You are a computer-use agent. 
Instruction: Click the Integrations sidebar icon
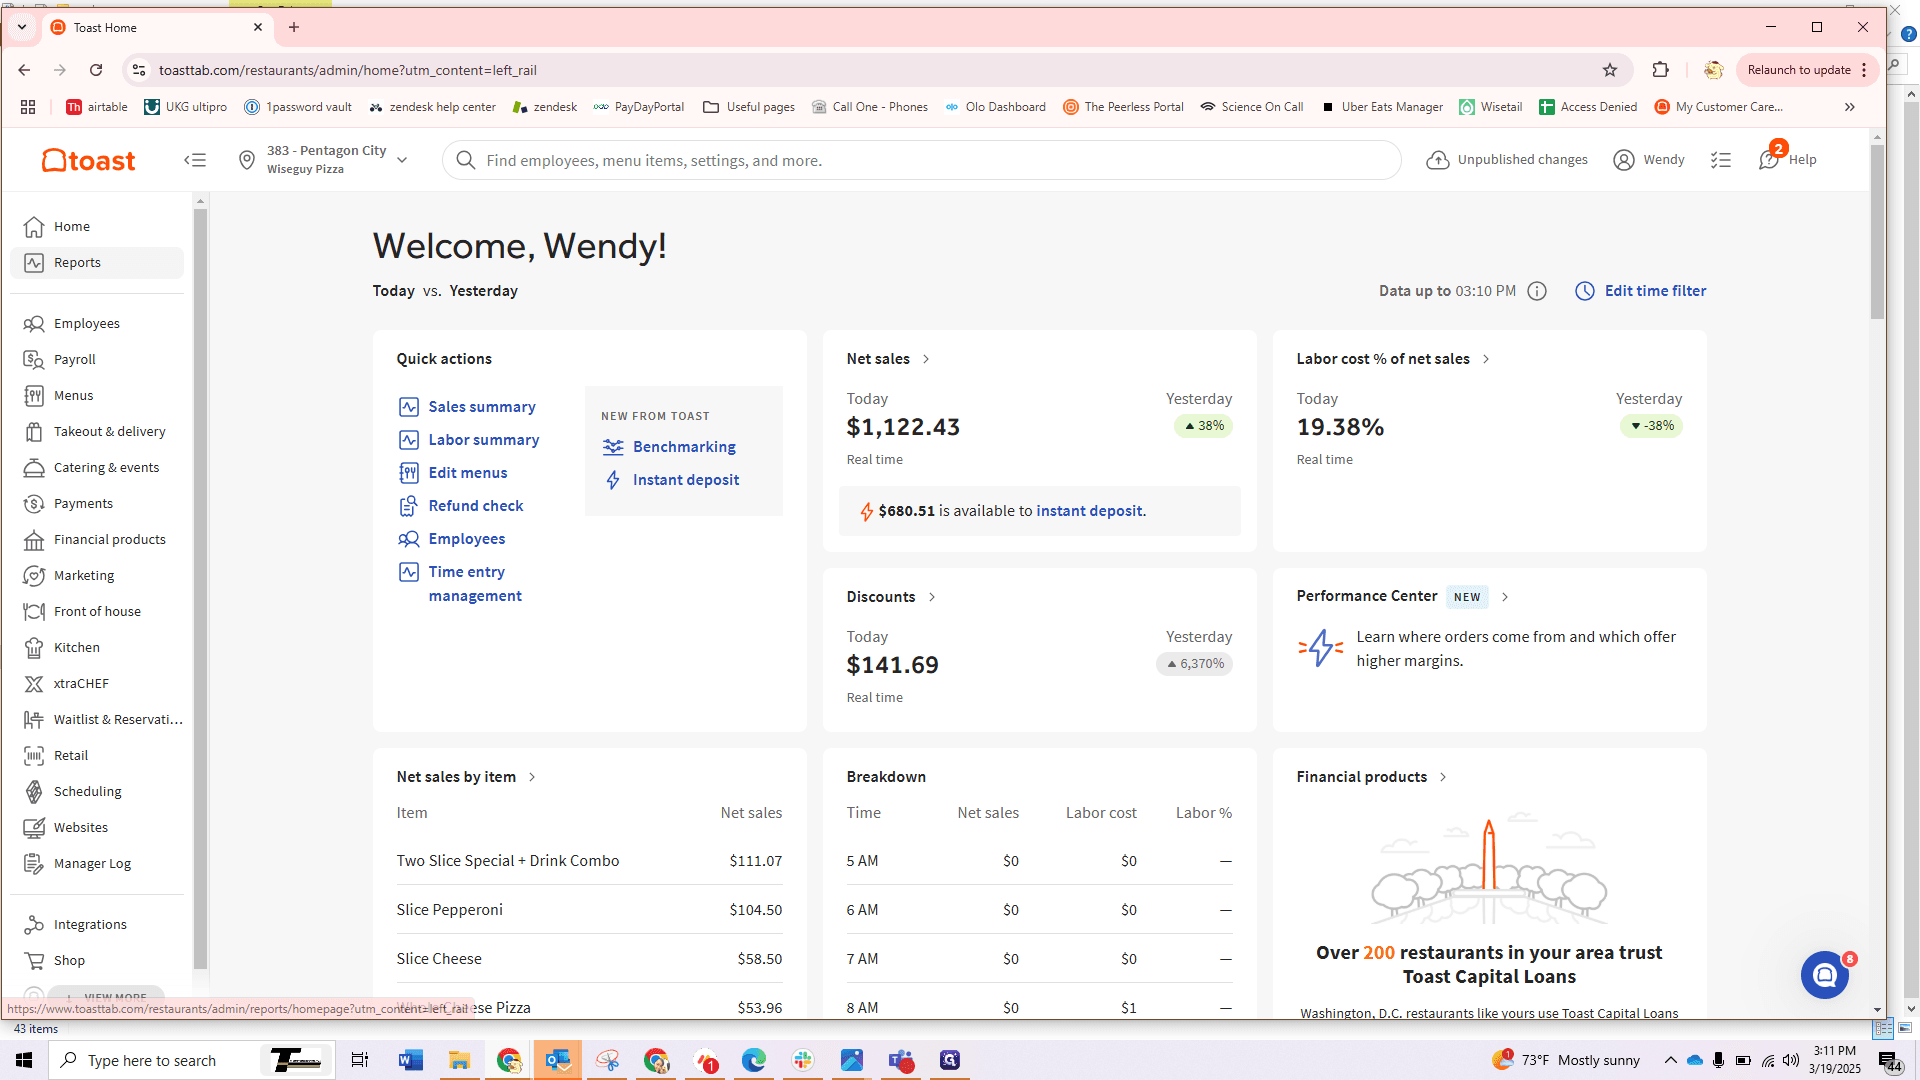(x=34, y=925)
